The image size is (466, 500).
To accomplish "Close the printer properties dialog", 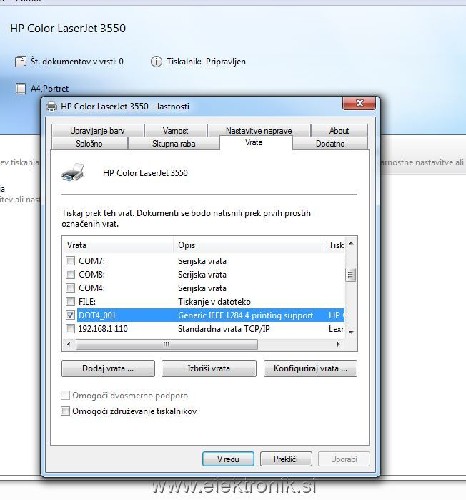I will coord(359,103).
